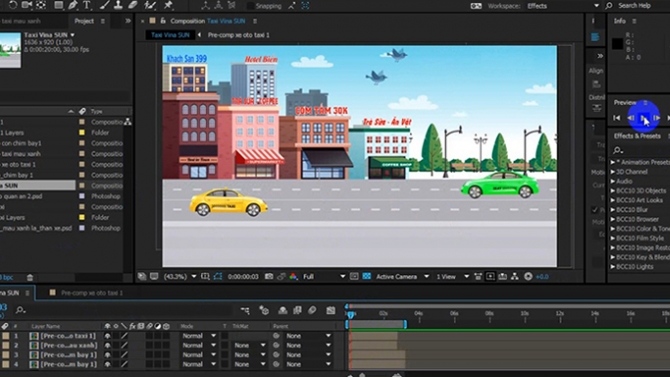
Task: Take a snapshot with camera icon
Action: click(269, 277)
